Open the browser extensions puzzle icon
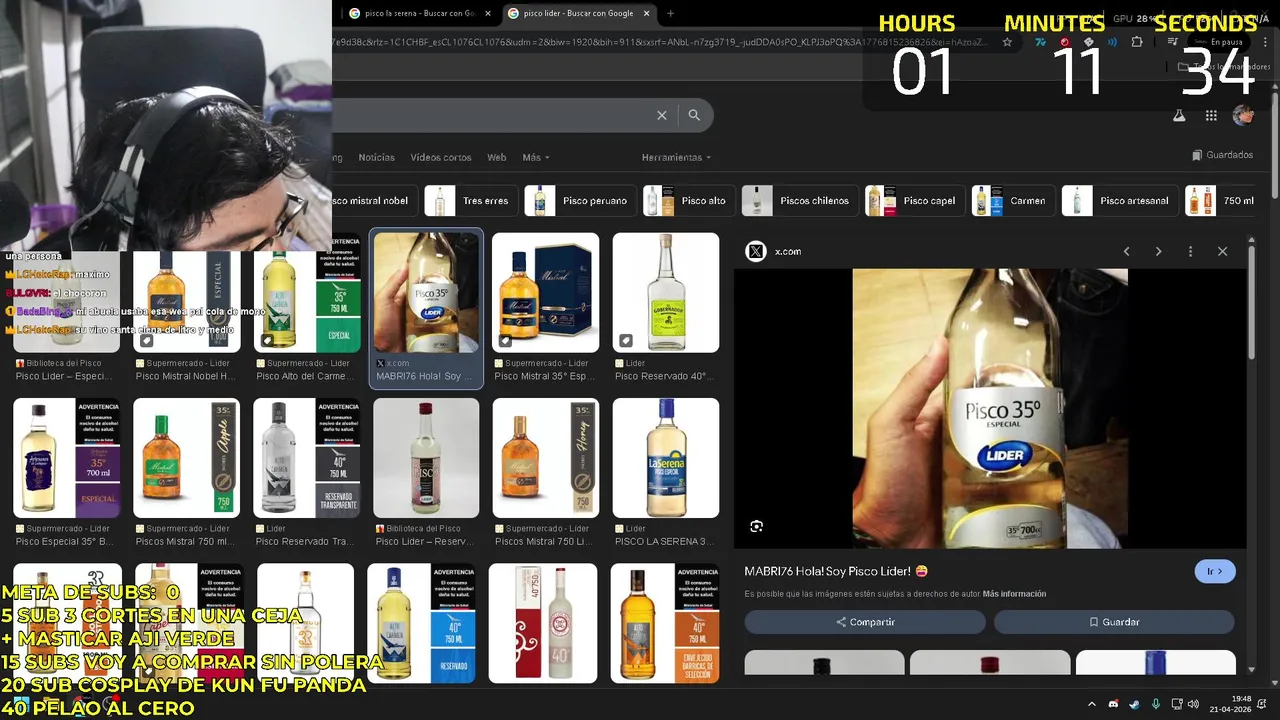 coord(1137,42)
